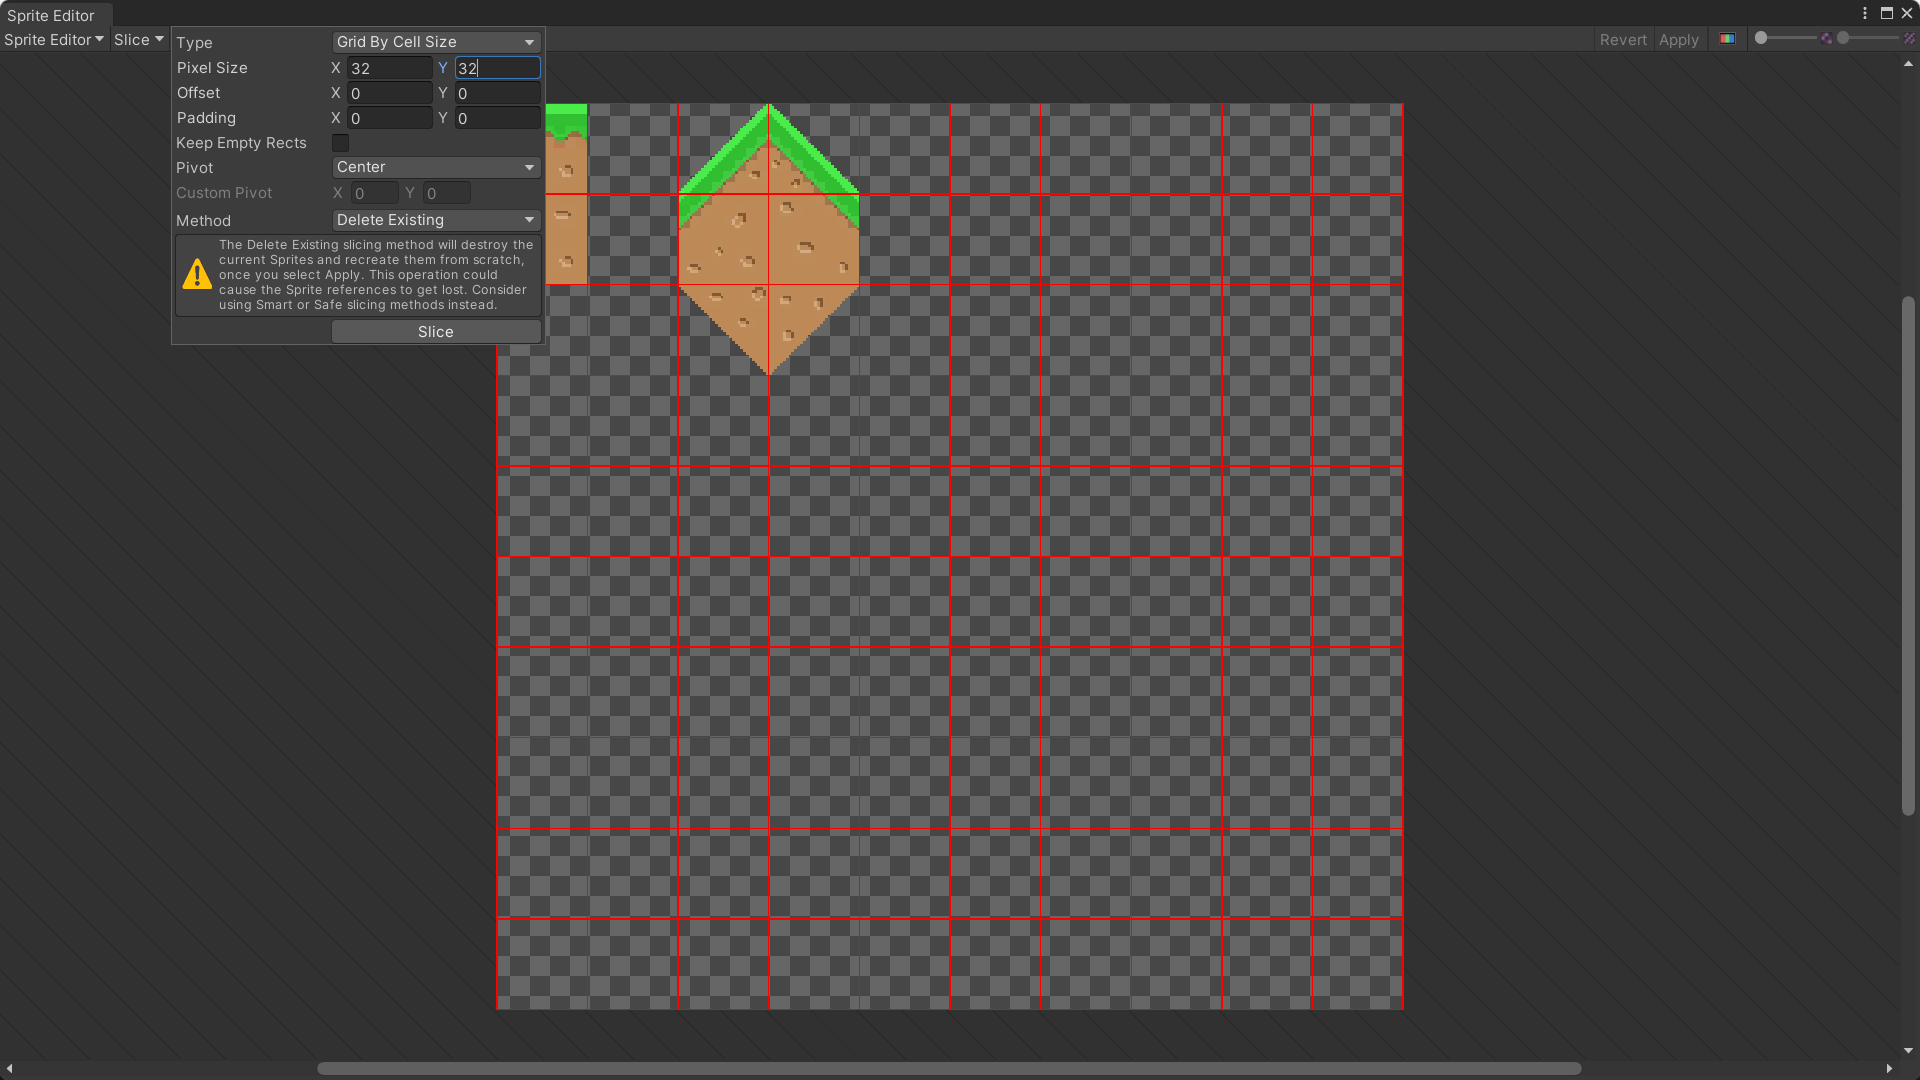Click the alpha checker icon beside first slider

coord(1826,39)
